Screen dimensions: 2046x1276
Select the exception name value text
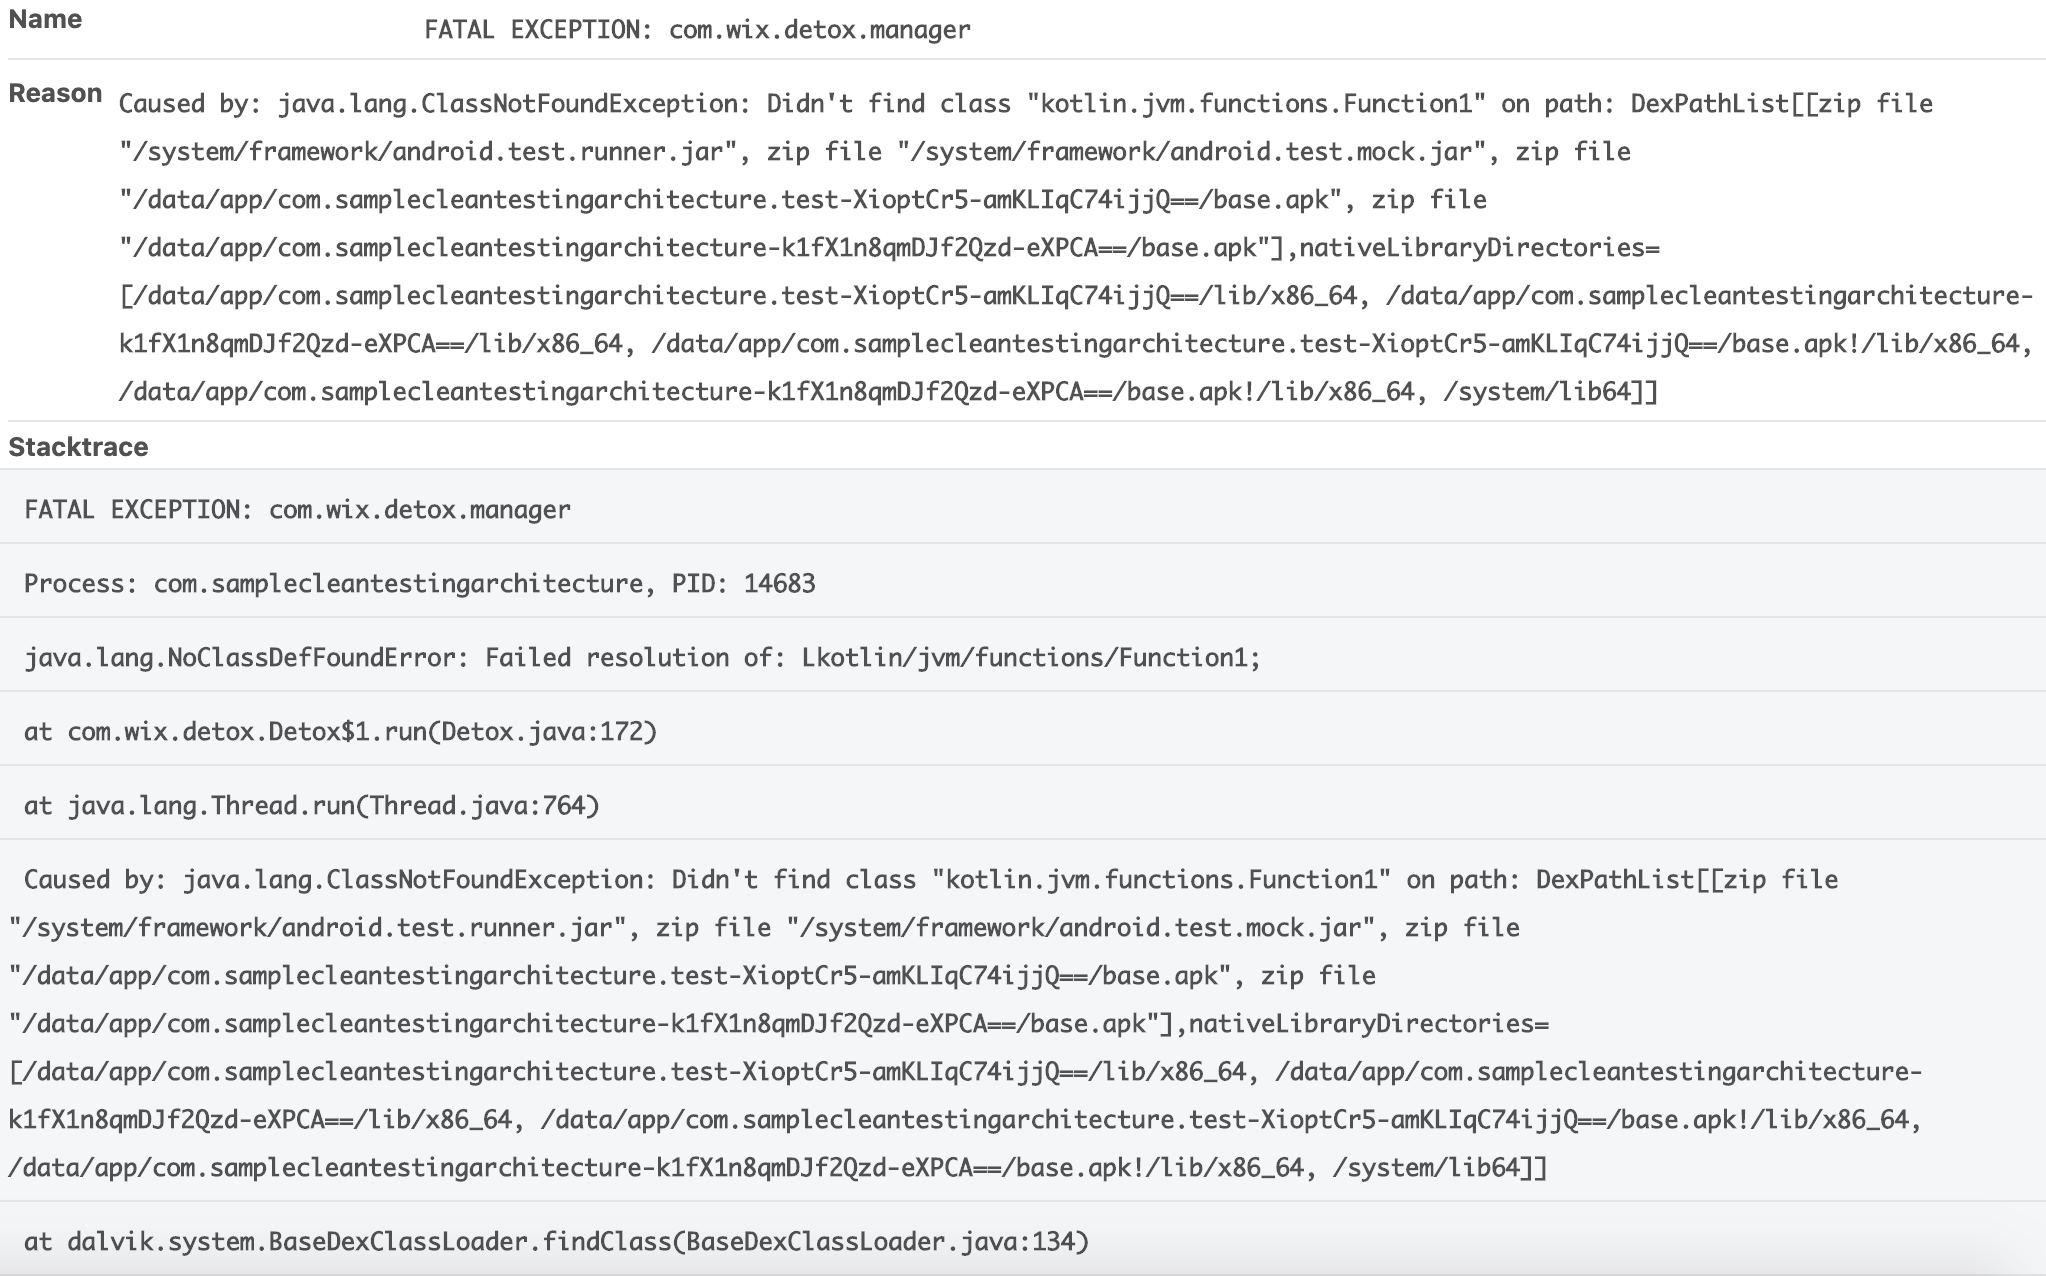[x=697, y=30]
